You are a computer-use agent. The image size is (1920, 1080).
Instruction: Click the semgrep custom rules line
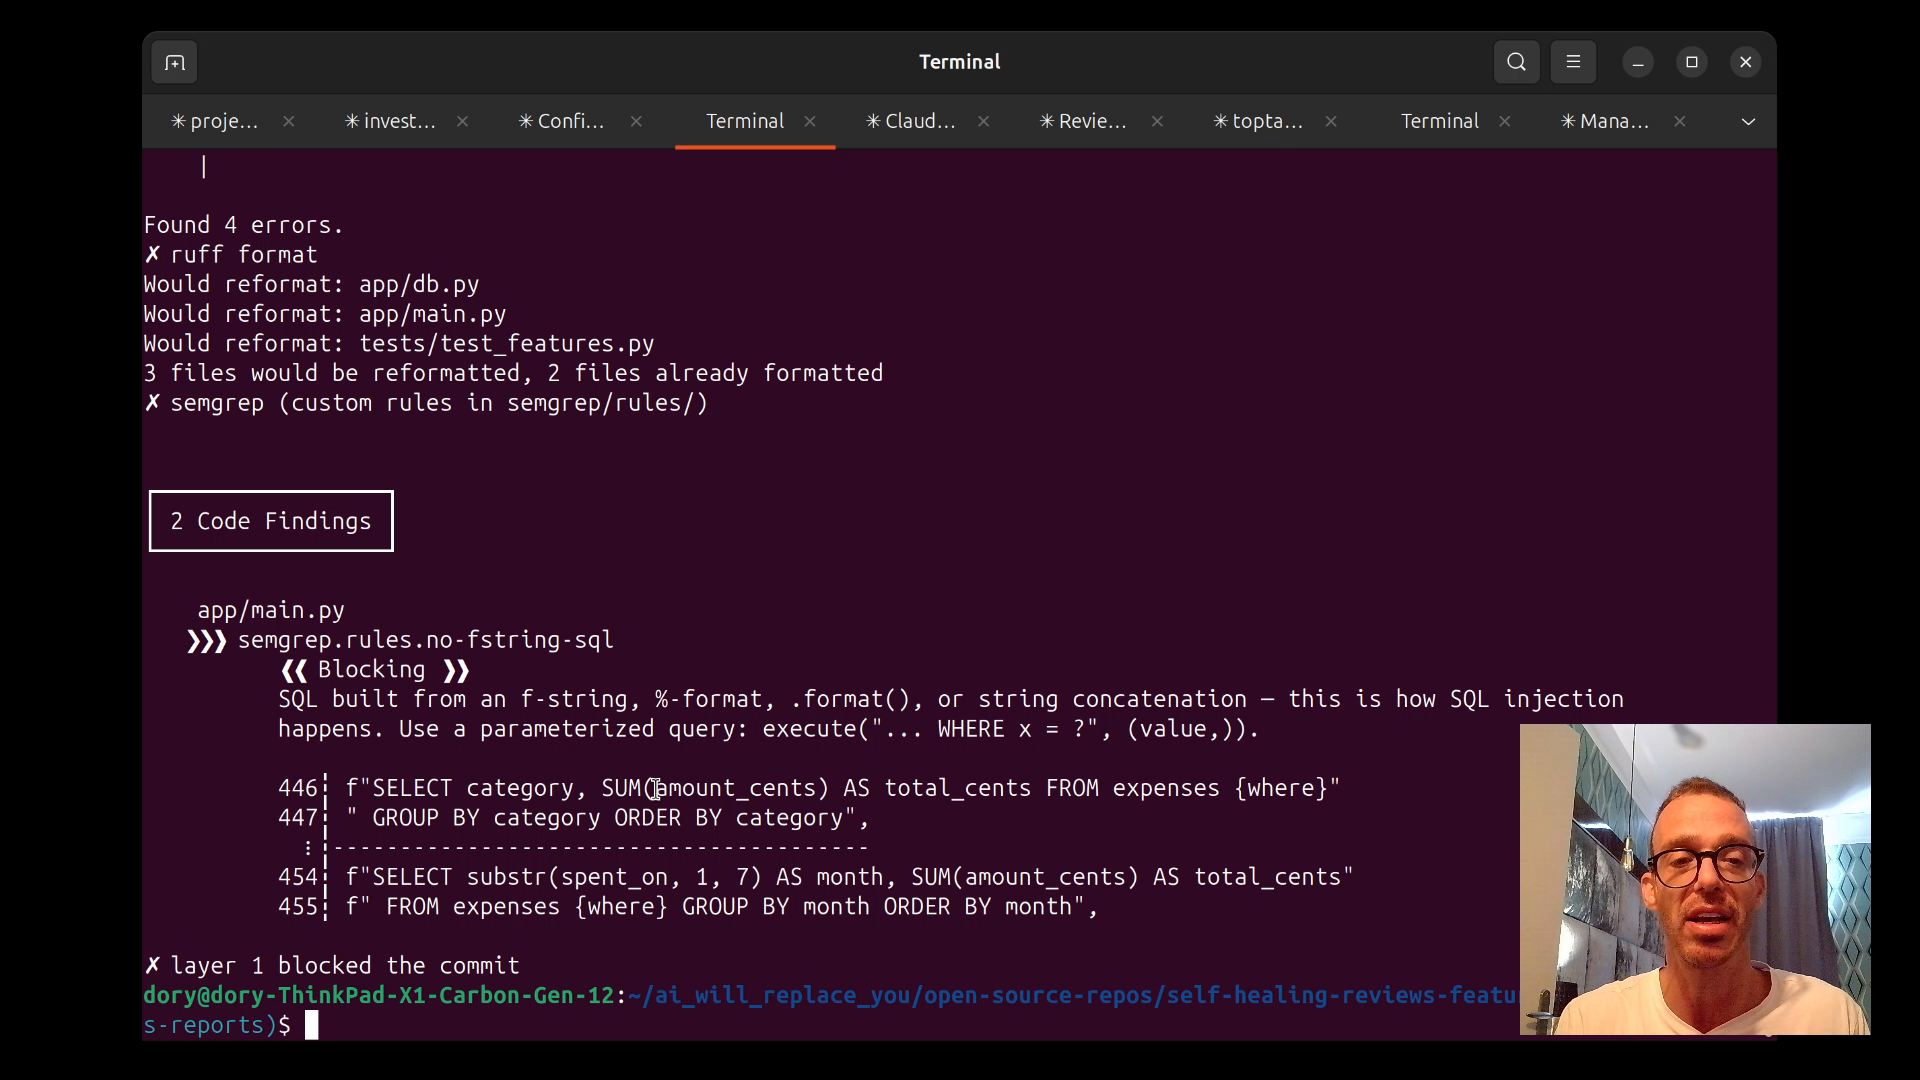tap(426, 403)
